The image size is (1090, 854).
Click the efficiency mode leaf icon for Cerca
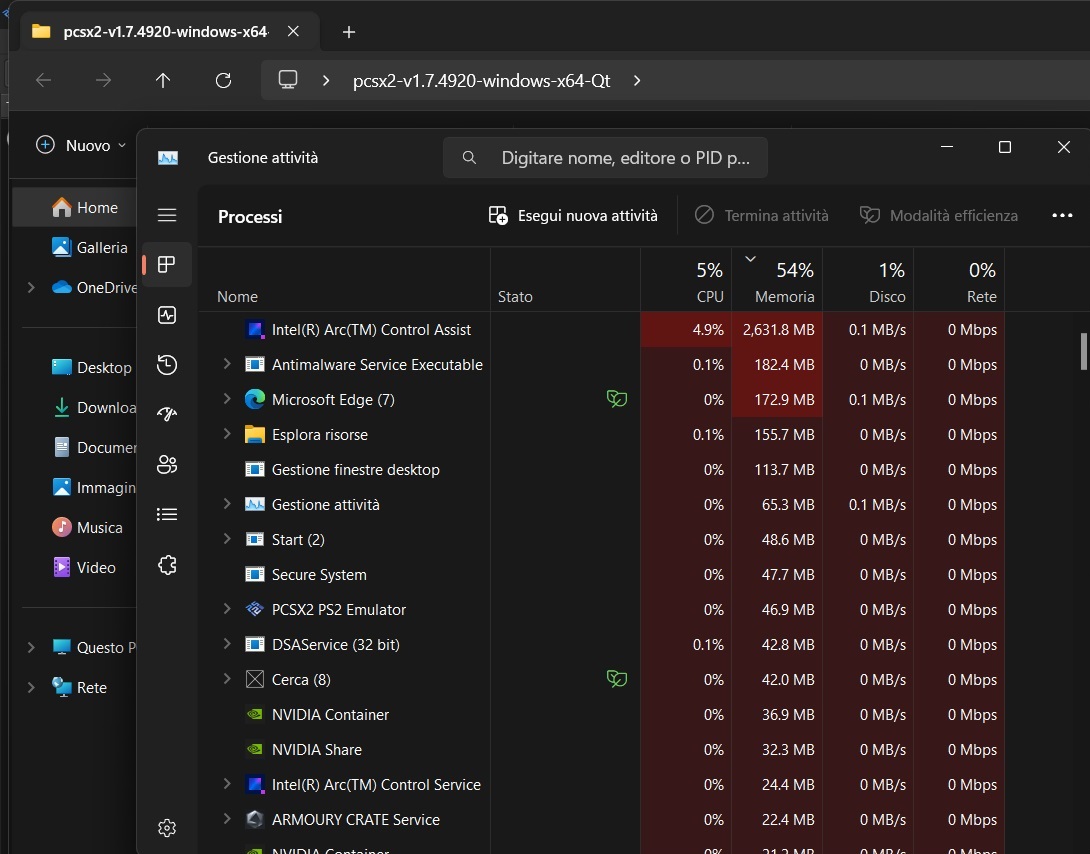pos(617,679)
